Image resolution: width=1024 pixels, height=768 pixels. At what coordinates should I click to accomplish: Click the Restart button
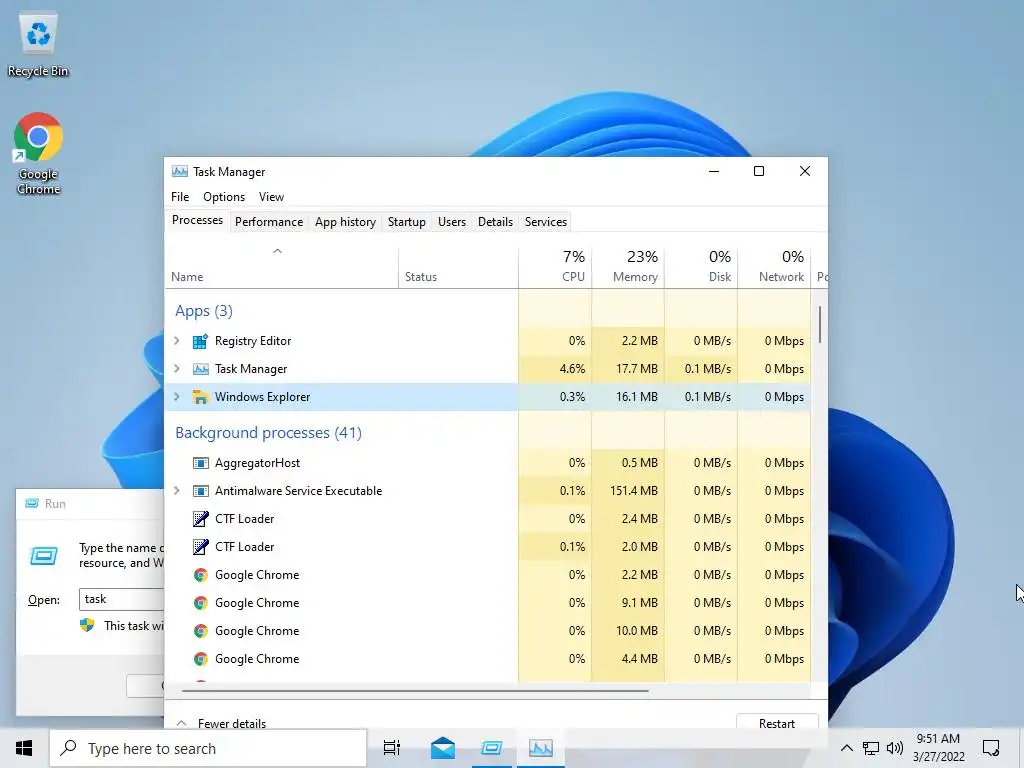click(777, 724)
